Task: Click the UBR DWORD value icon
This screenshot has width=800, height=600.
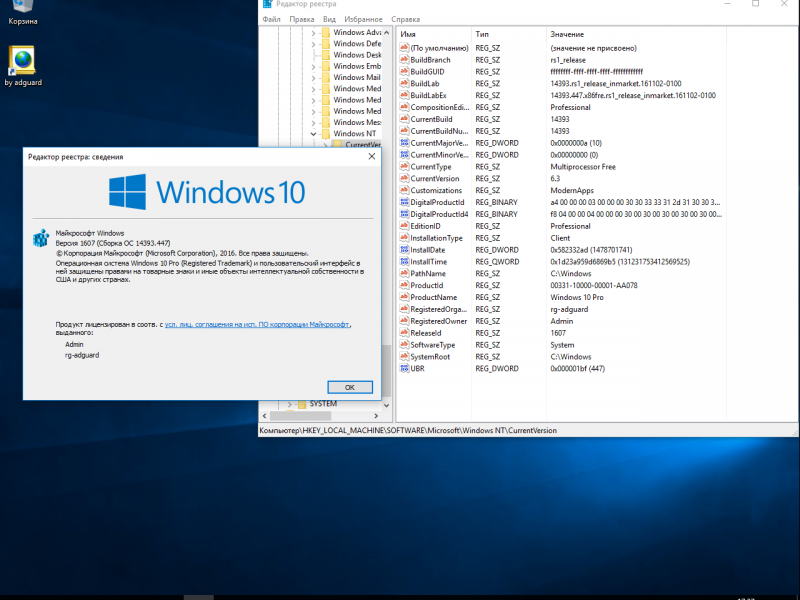Action: pos(404,368)
